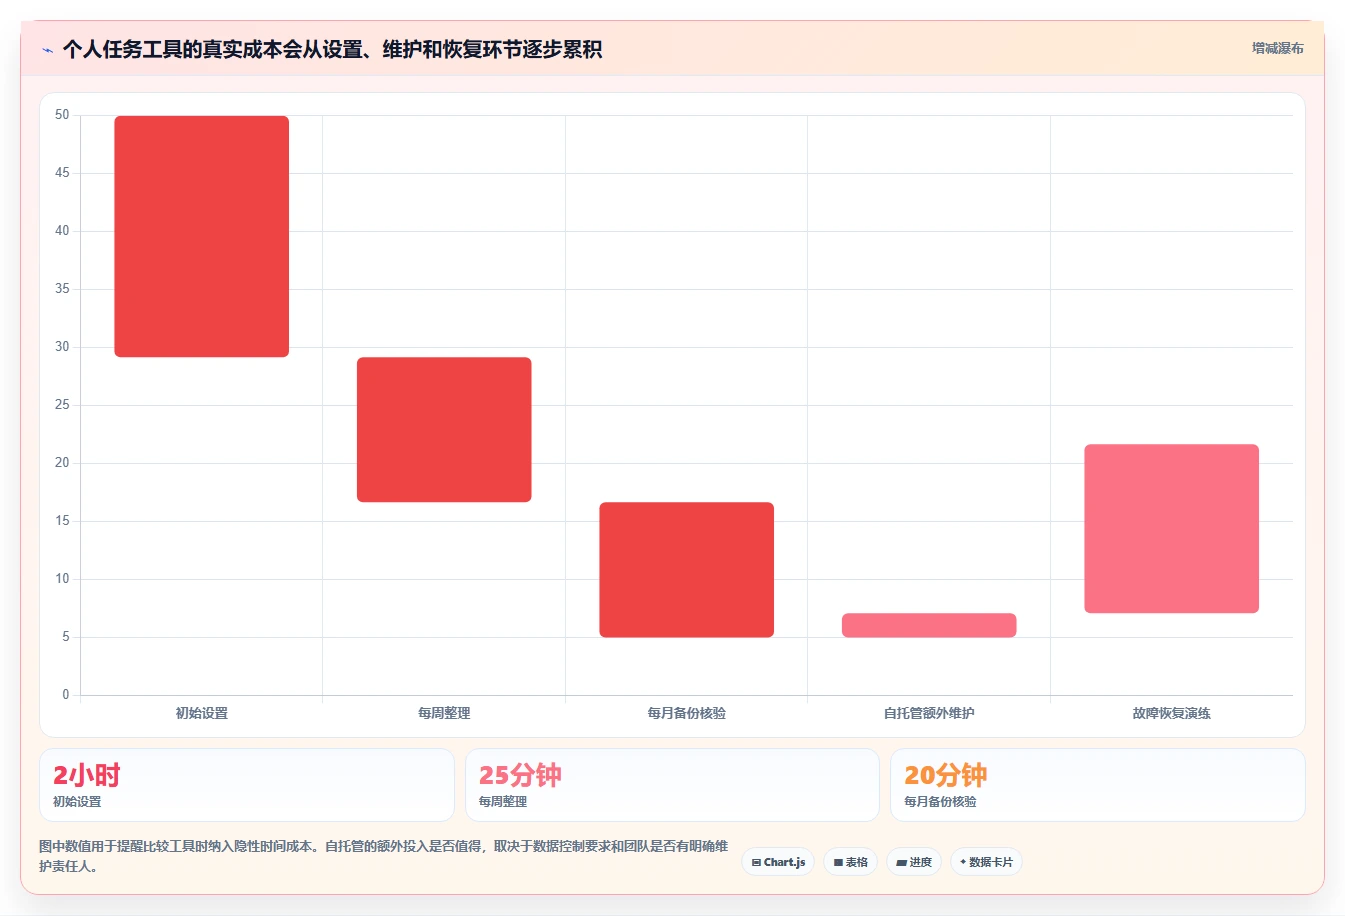Screen dimensions: 1345x916
Task: Click the 每月备份核验 waterfall bar
Action: click(687, 570)
